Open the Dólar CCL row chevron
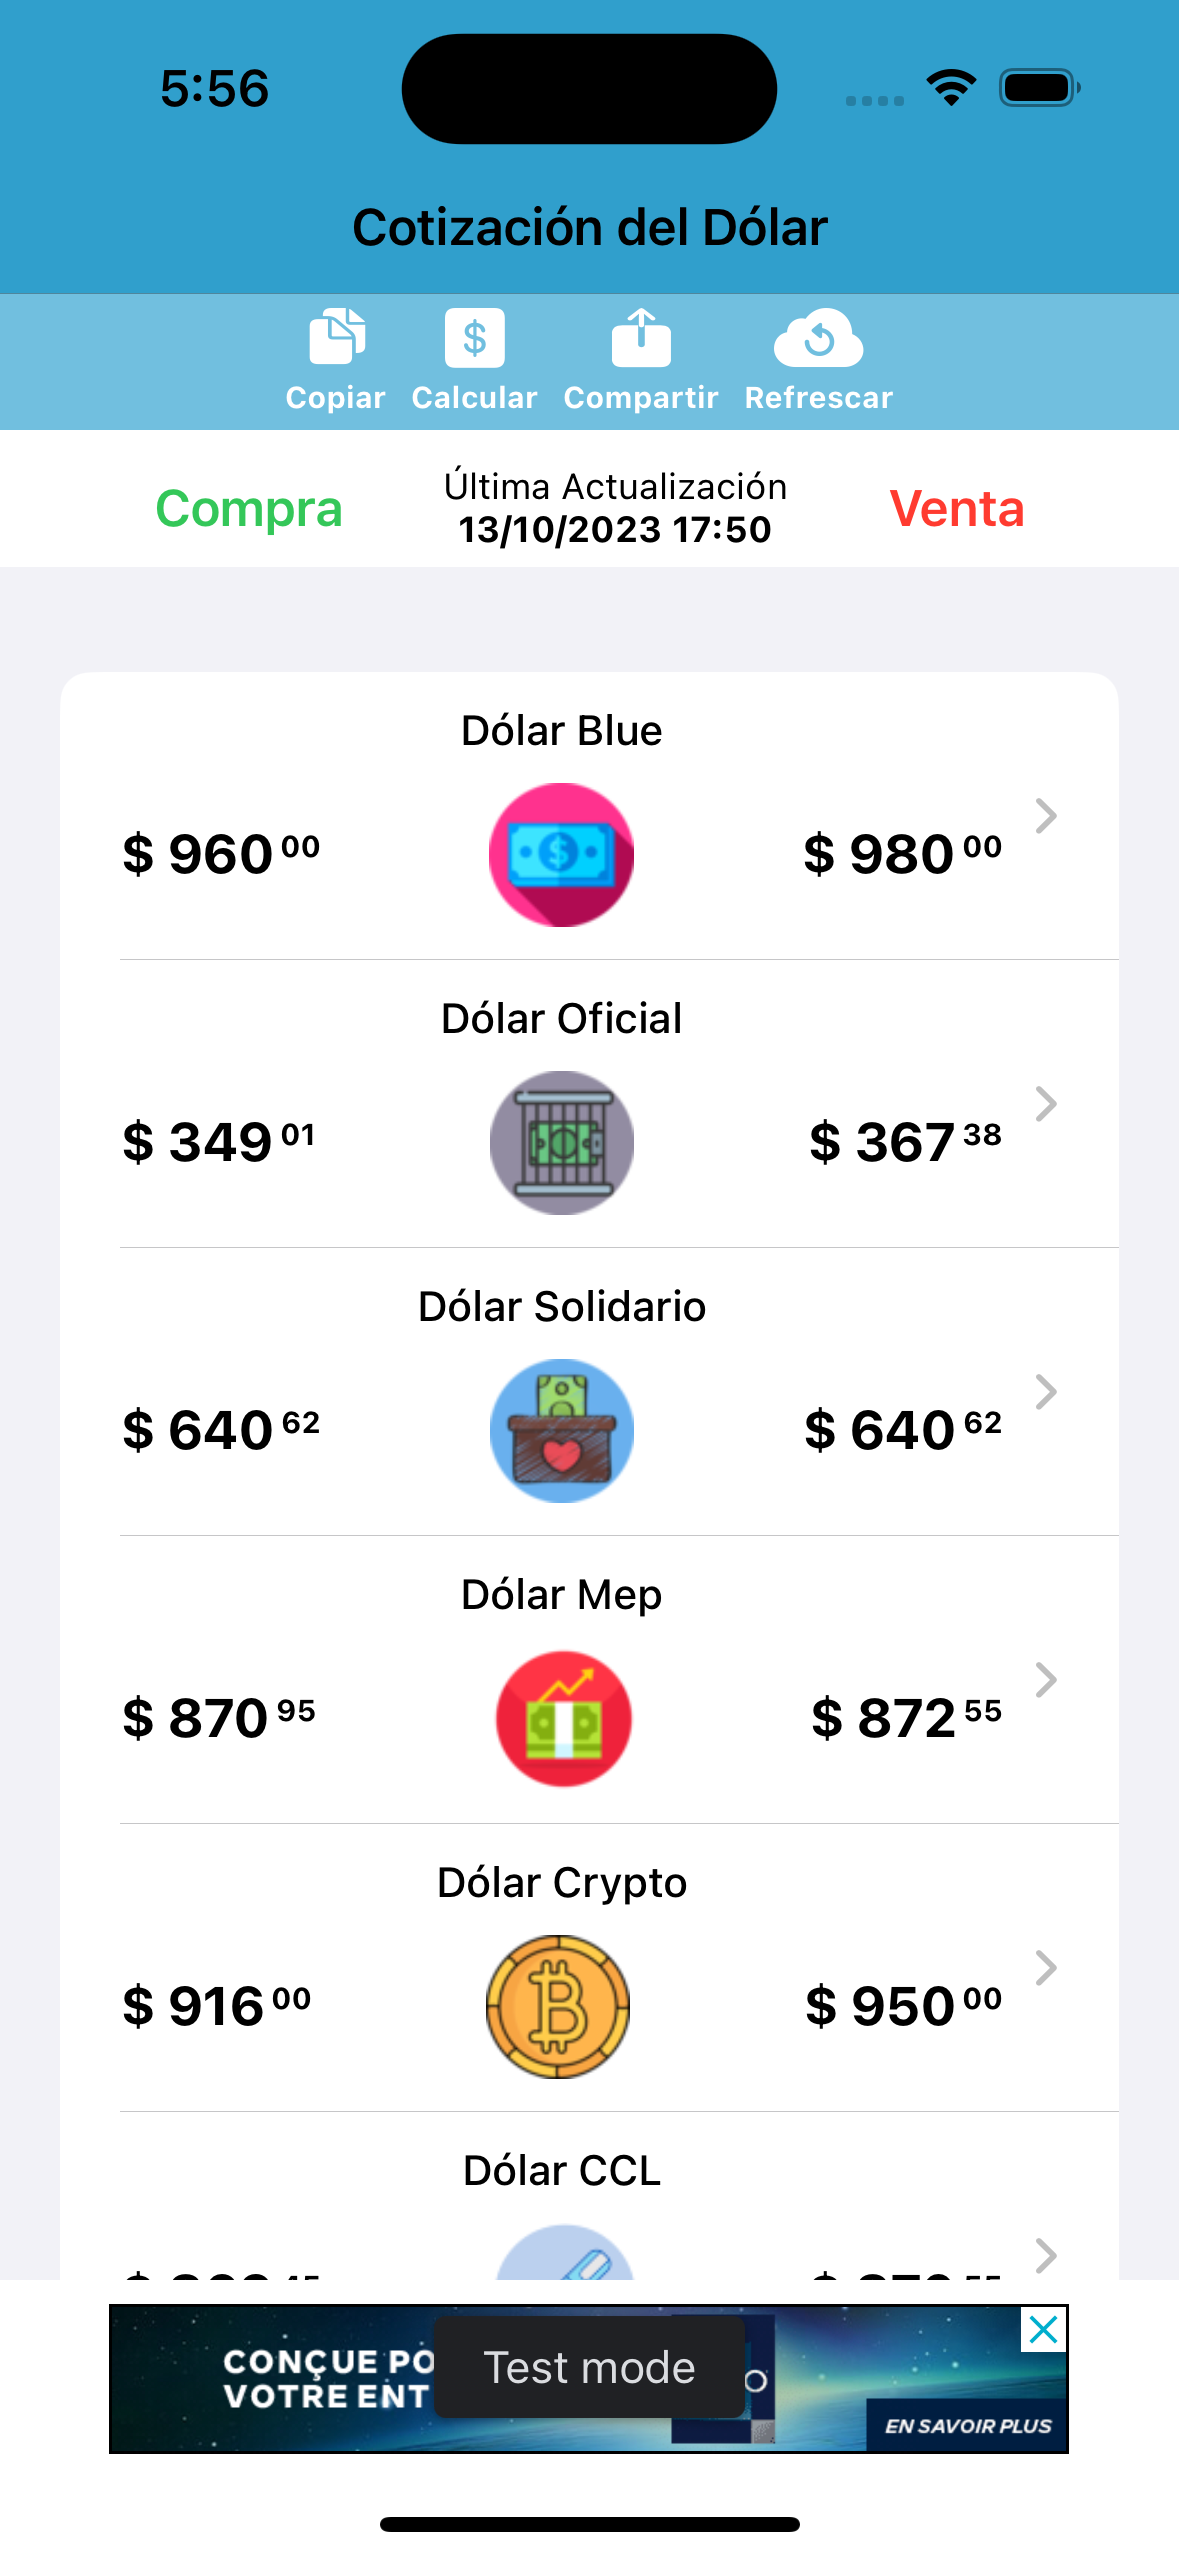The height and width of the screenshot is (2556, 1179). click(x=1046, y=2254)
